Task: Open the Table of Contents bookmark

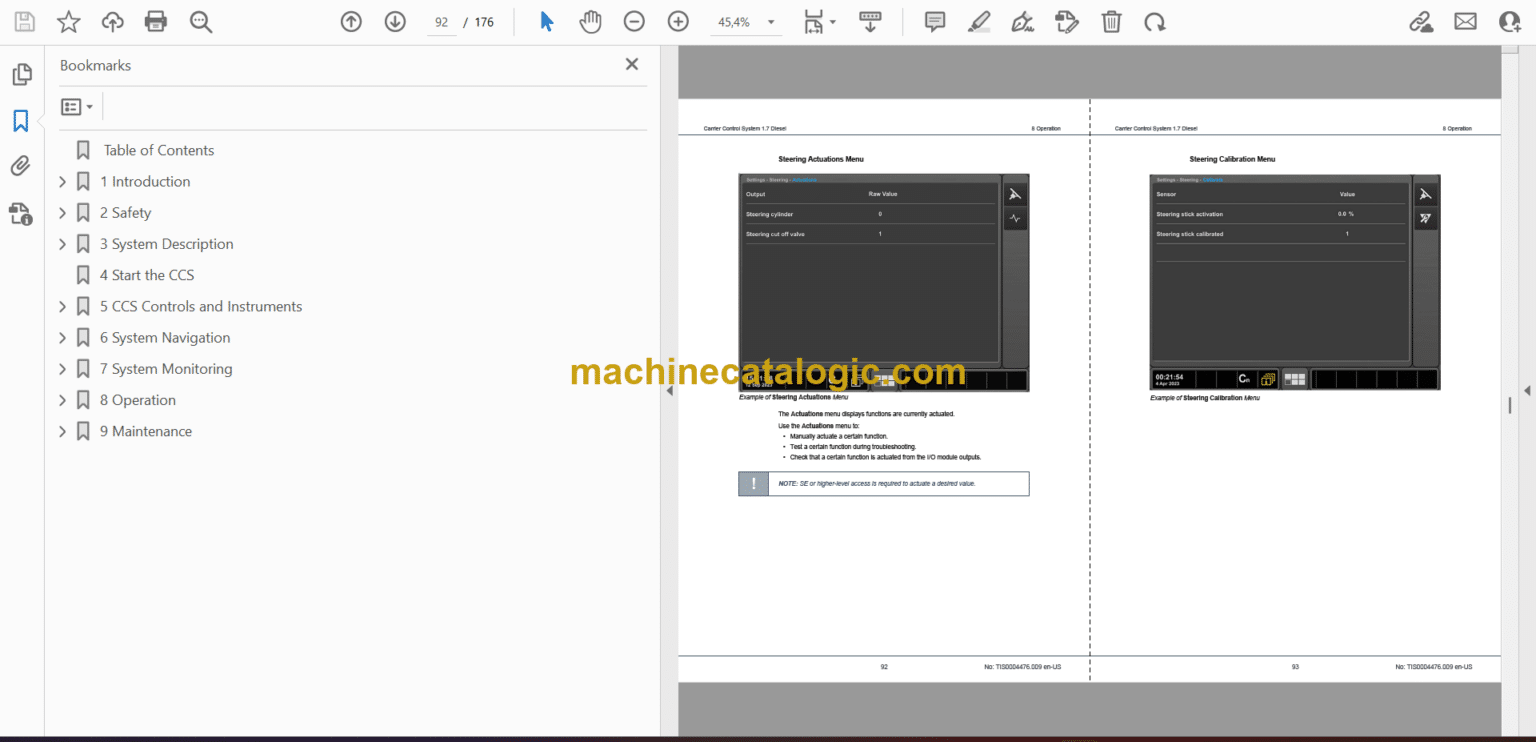Action: (159, 150)
